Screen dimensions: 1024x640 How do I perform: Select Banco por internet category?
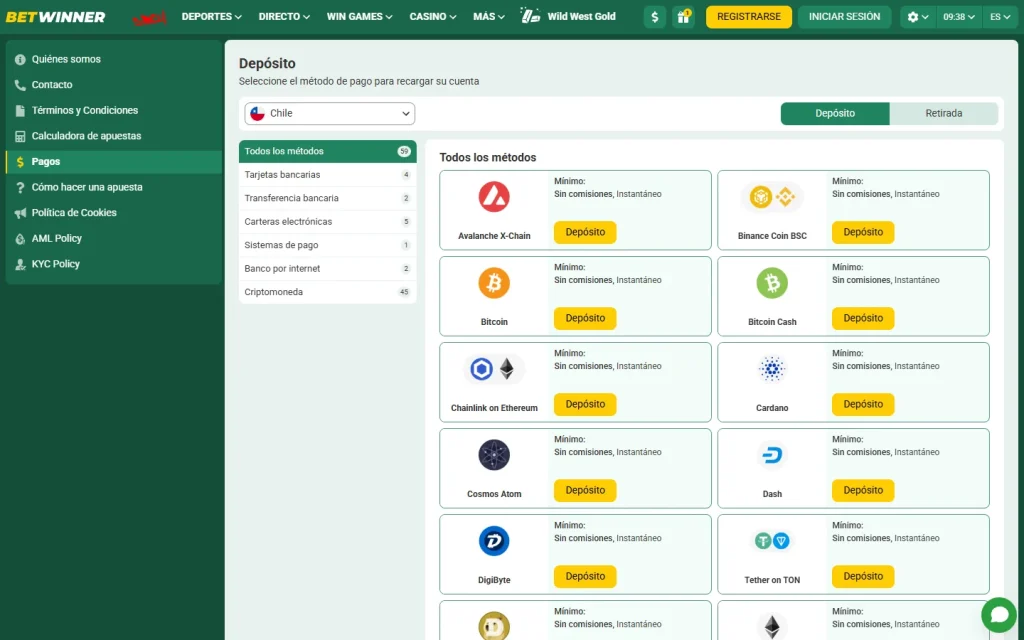coord(327,268)
